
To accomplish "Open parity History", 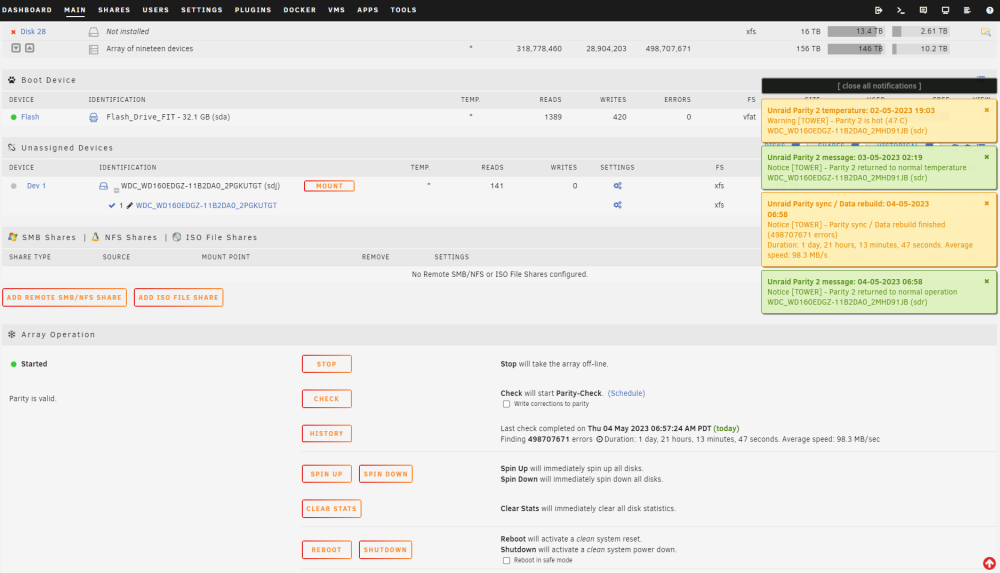I will [x=327, y=433].
